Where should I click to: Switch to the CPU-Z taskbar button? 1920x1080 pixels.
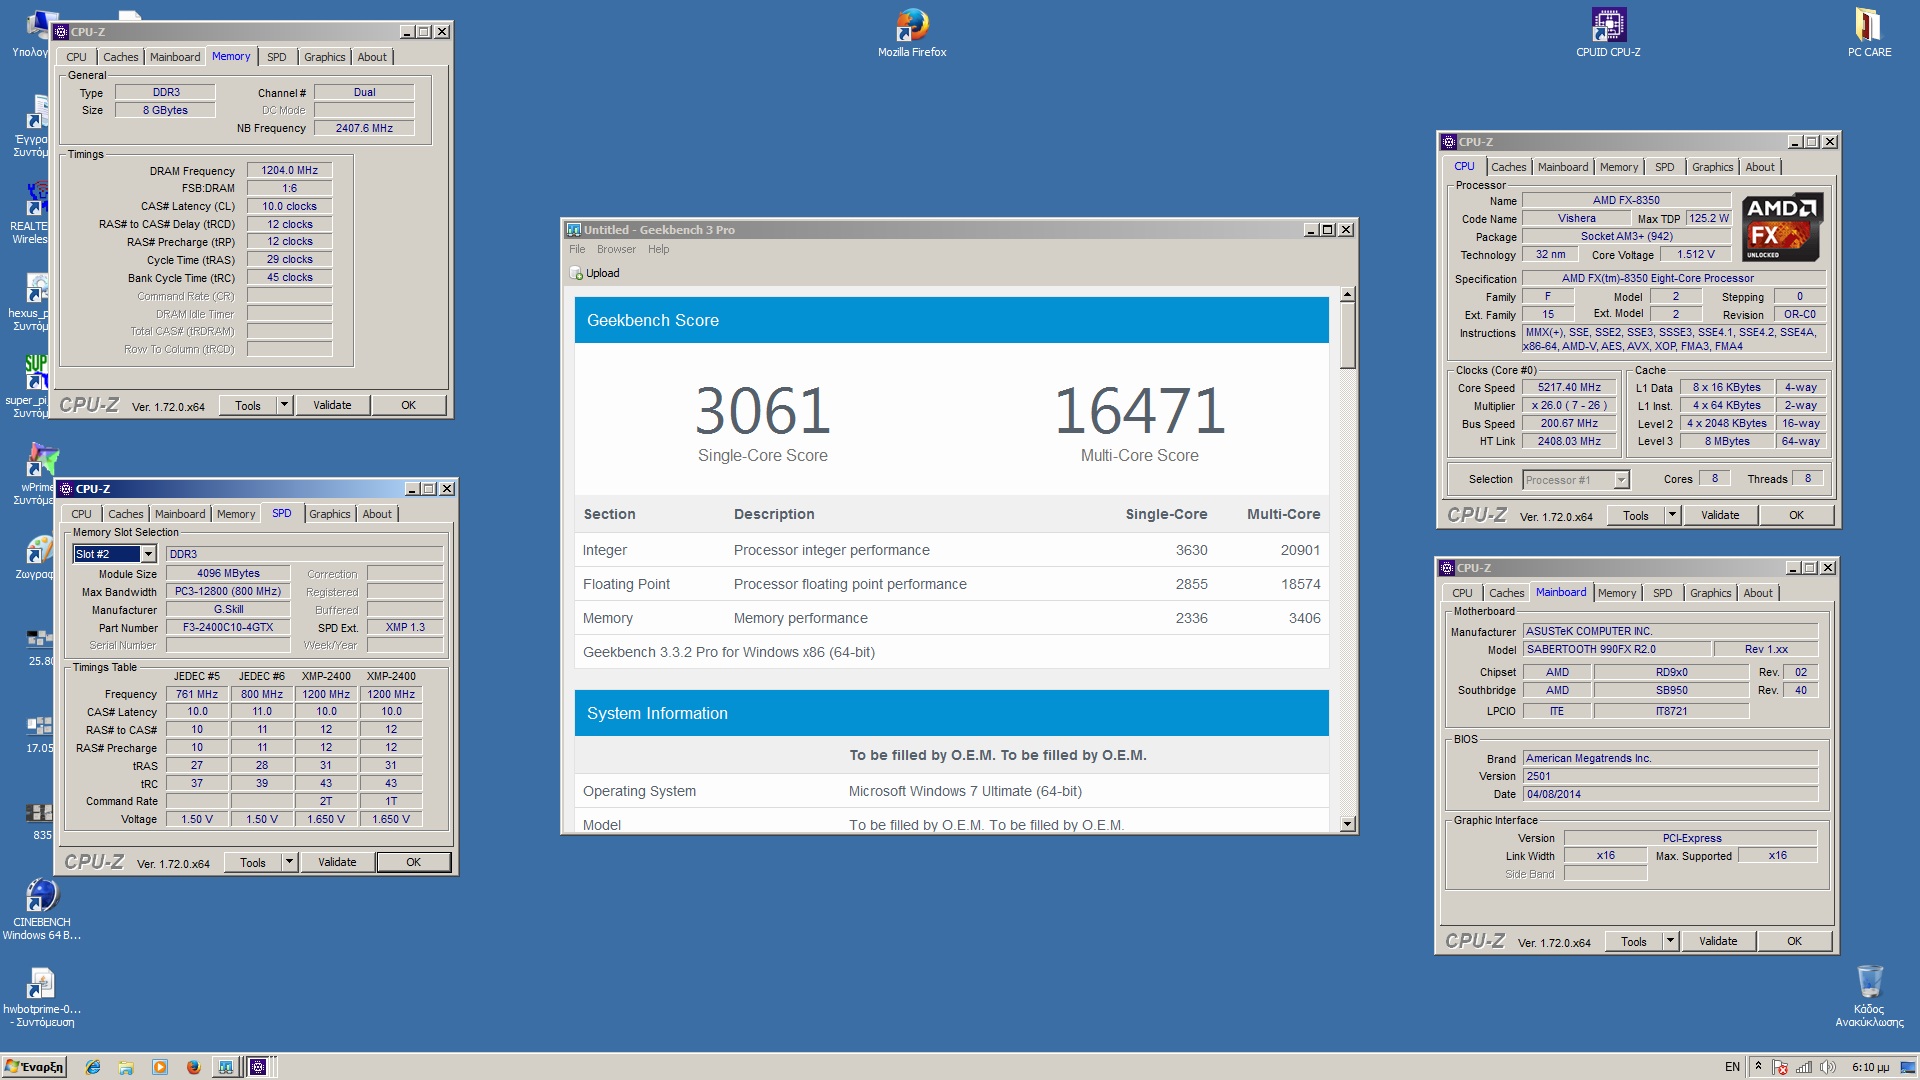pyautogui.click(x=258, y=1067)
